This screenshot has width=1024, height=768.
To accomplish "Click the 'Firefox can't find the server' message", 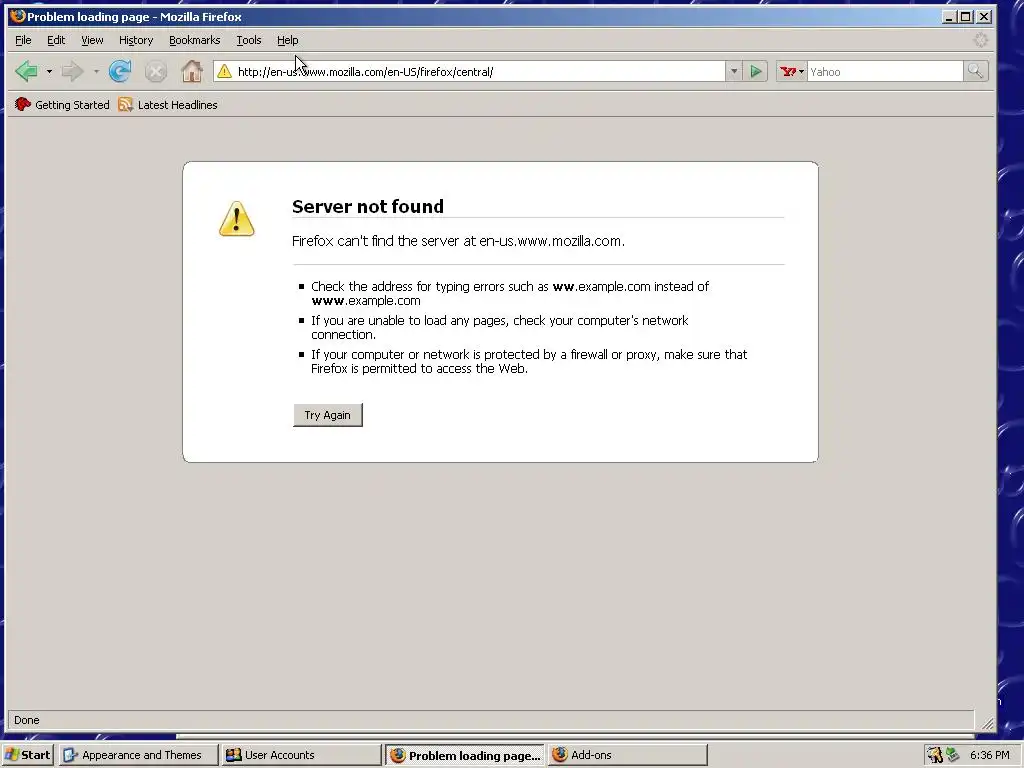I will (x=458, y=241).
